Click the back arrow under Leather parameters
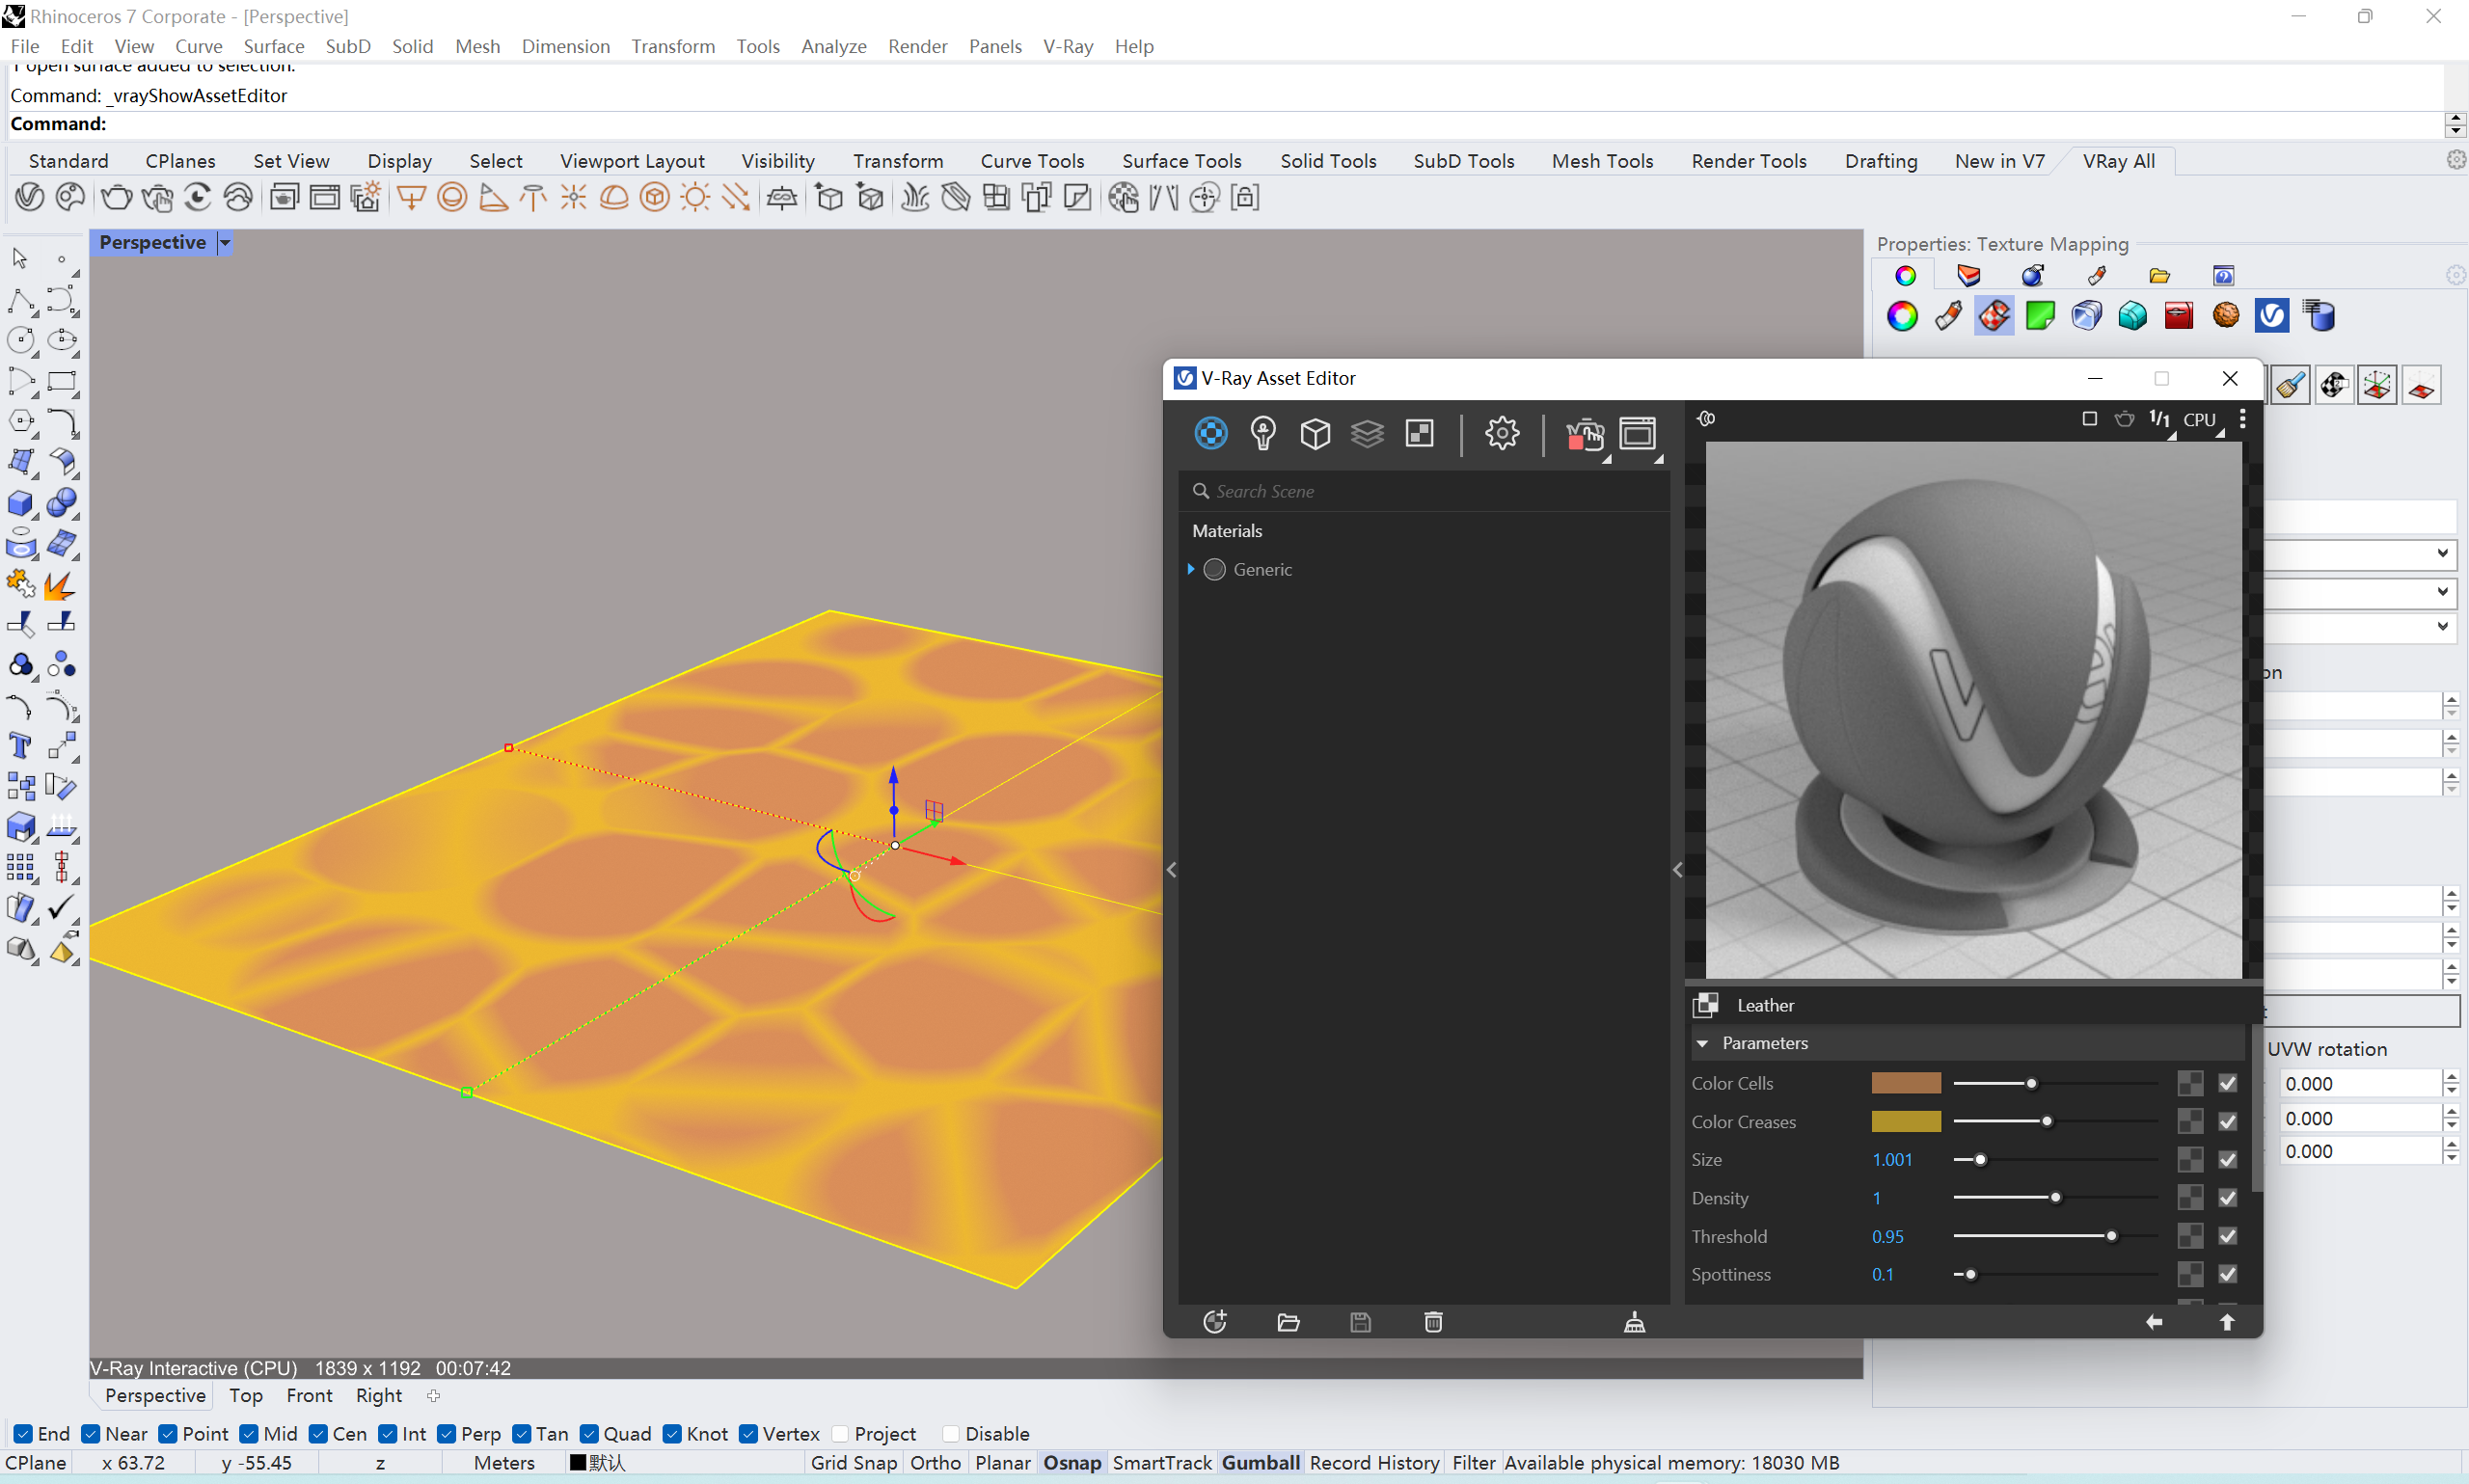Viewport: 2469px width, 1484px height. 2154,1322
